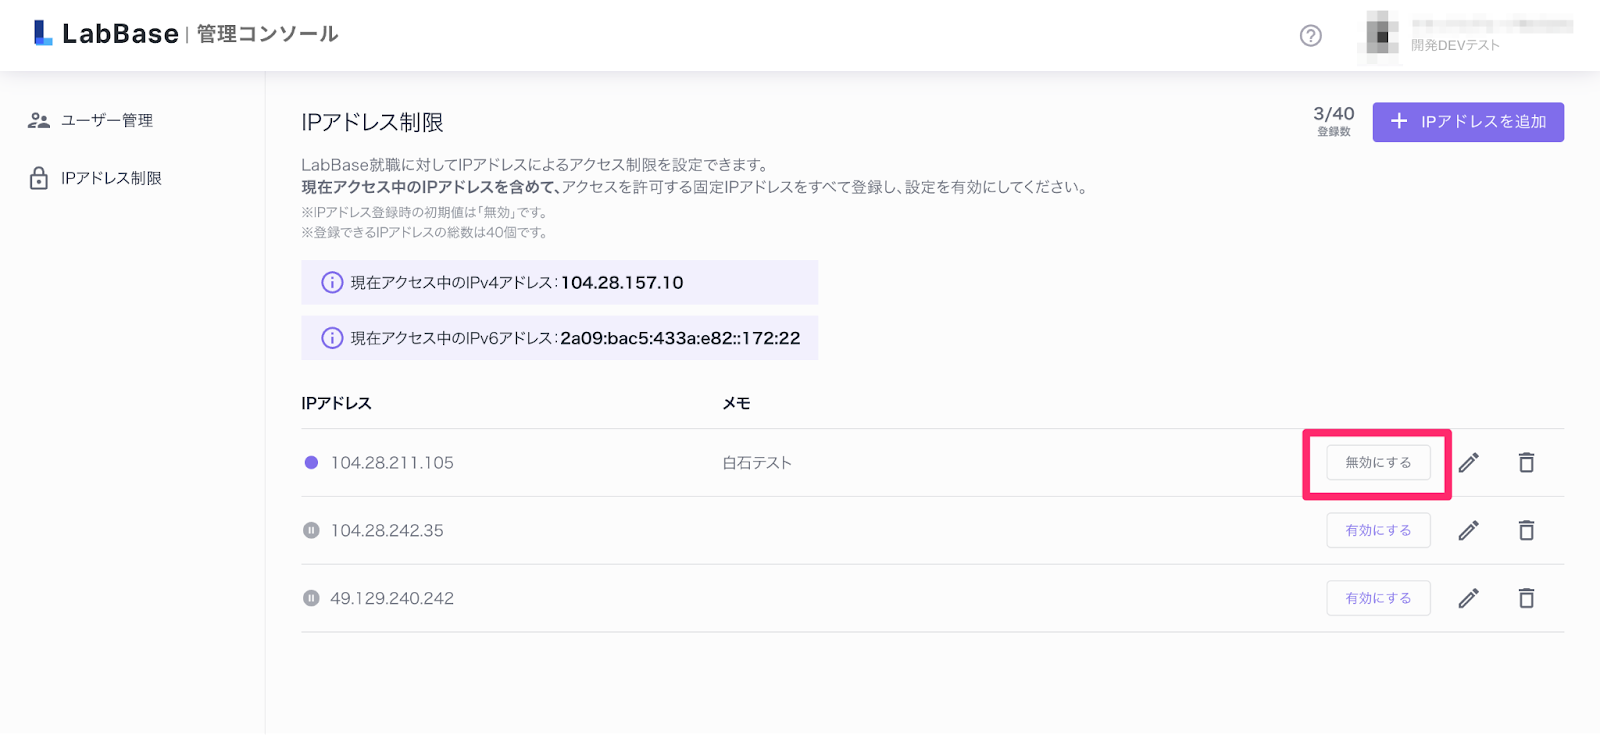
Task: Edit the 49.129.240.242 entry with pencil icon
Action: point(1468,599)
